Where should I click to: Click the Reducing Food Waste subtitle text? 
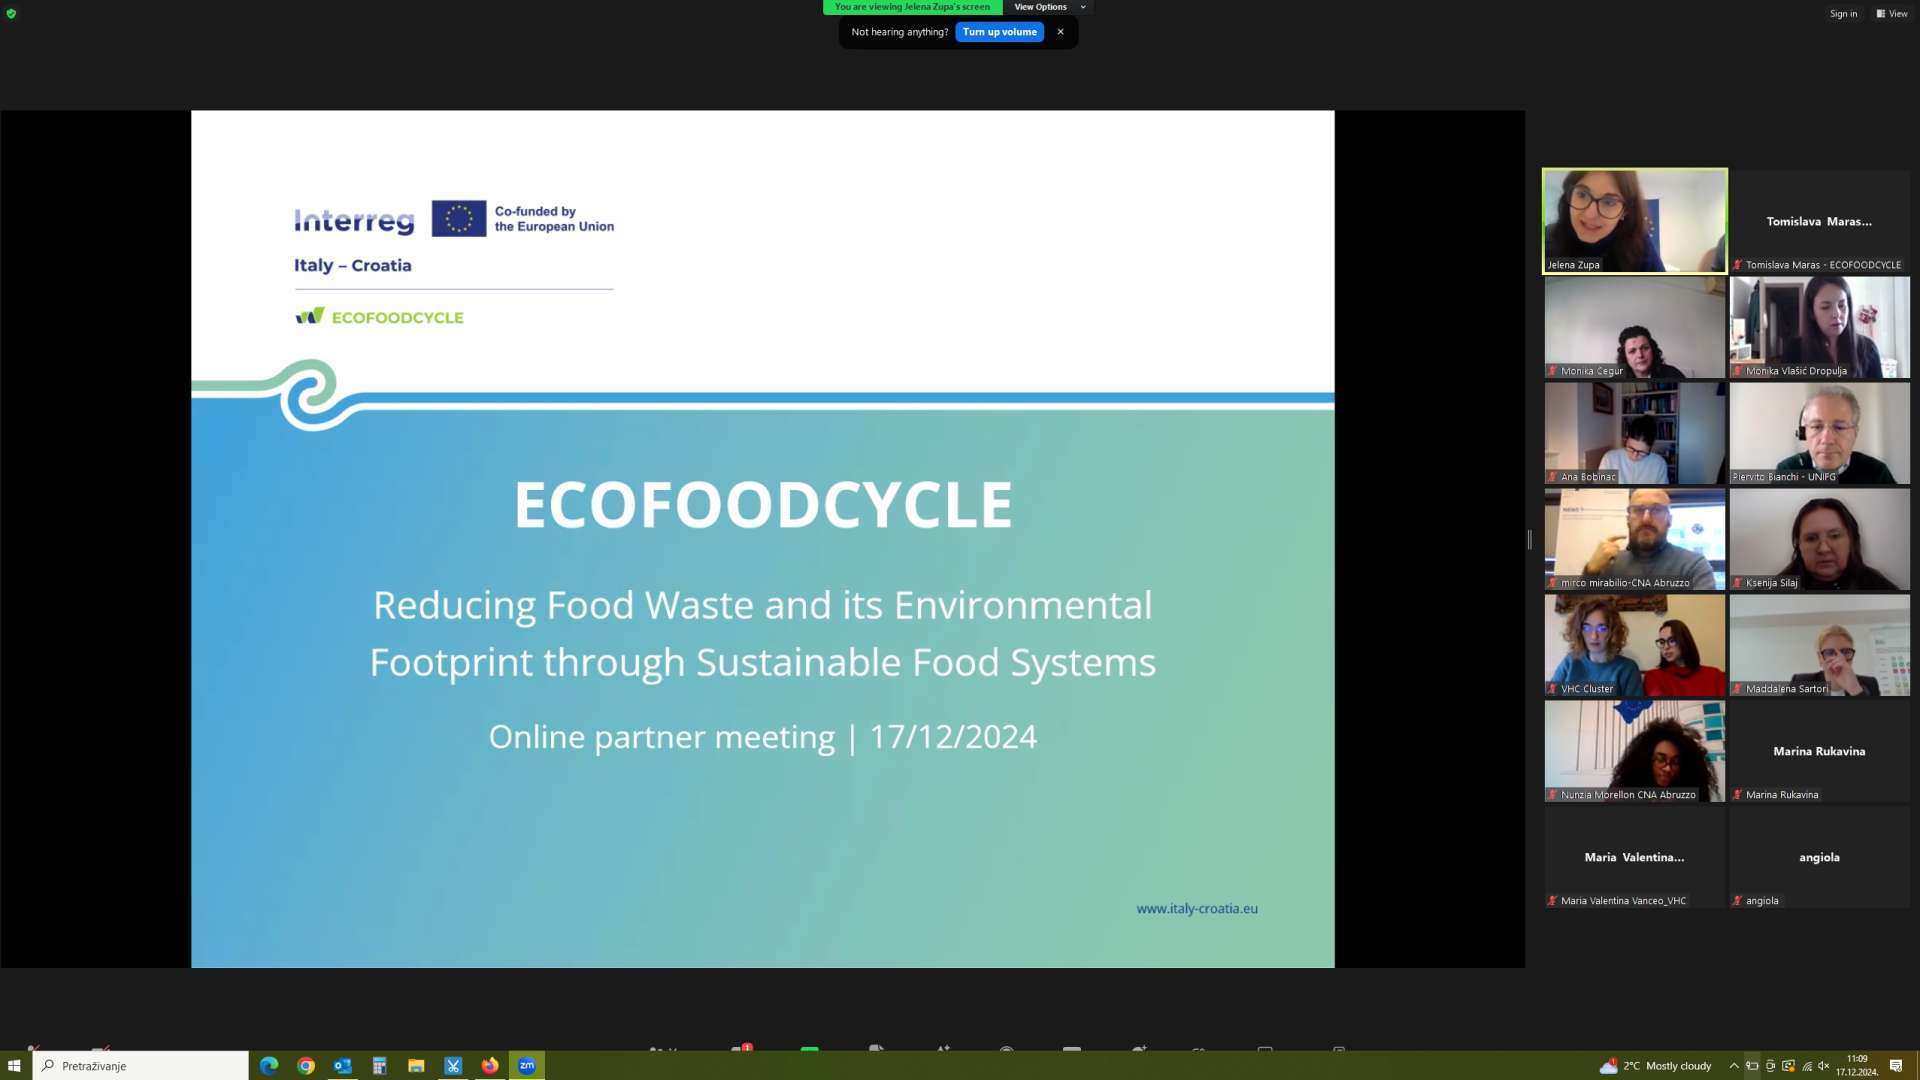[763, 634]
